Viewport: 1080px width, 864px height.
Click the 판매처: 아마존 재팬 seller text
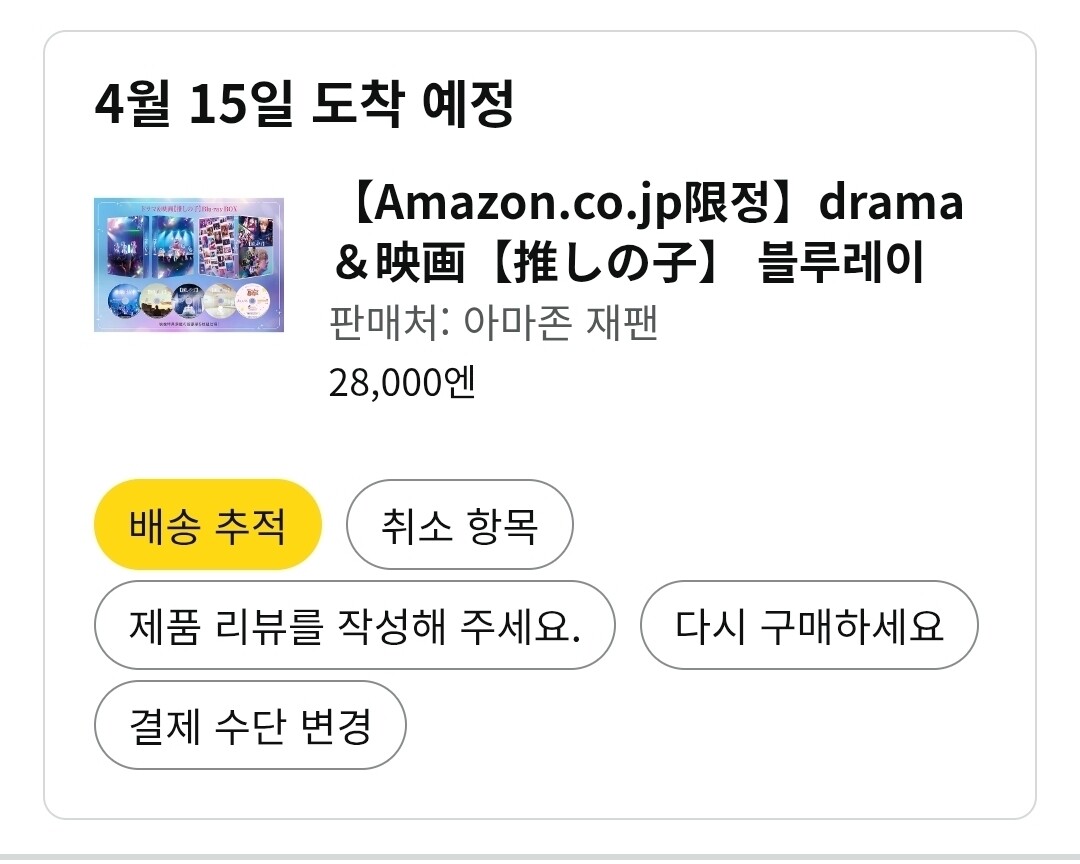(493, 322)
